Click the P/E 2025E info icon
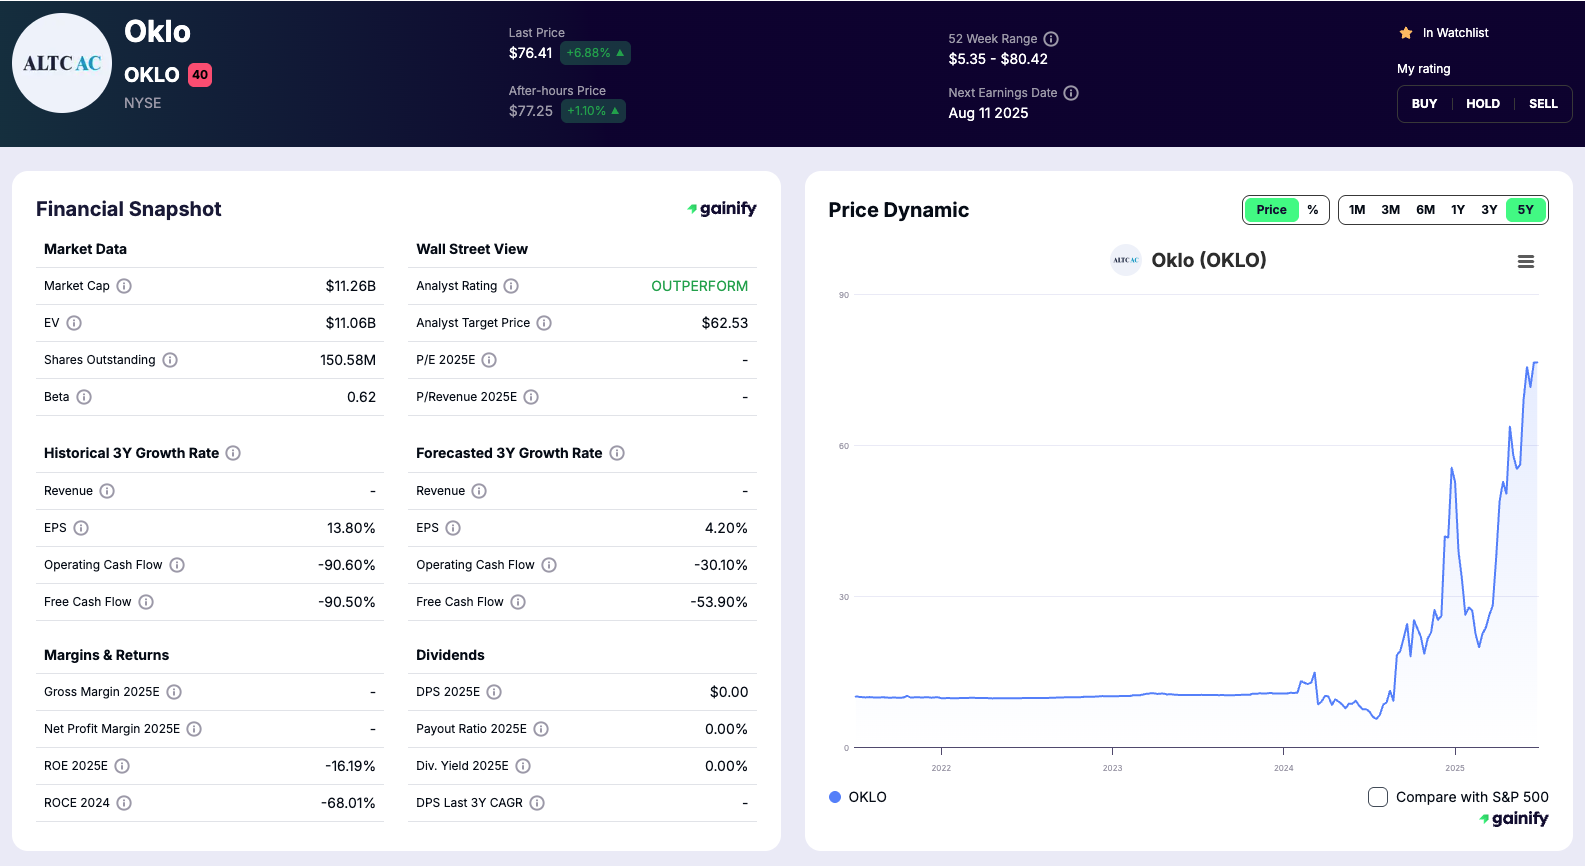Screen dimensions: 1585x866 (489, 360)
